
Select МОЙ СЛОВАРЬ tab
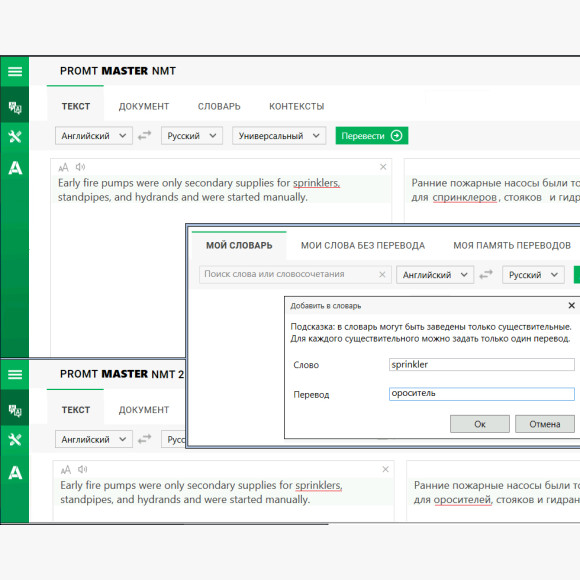[x=239, y=246]
